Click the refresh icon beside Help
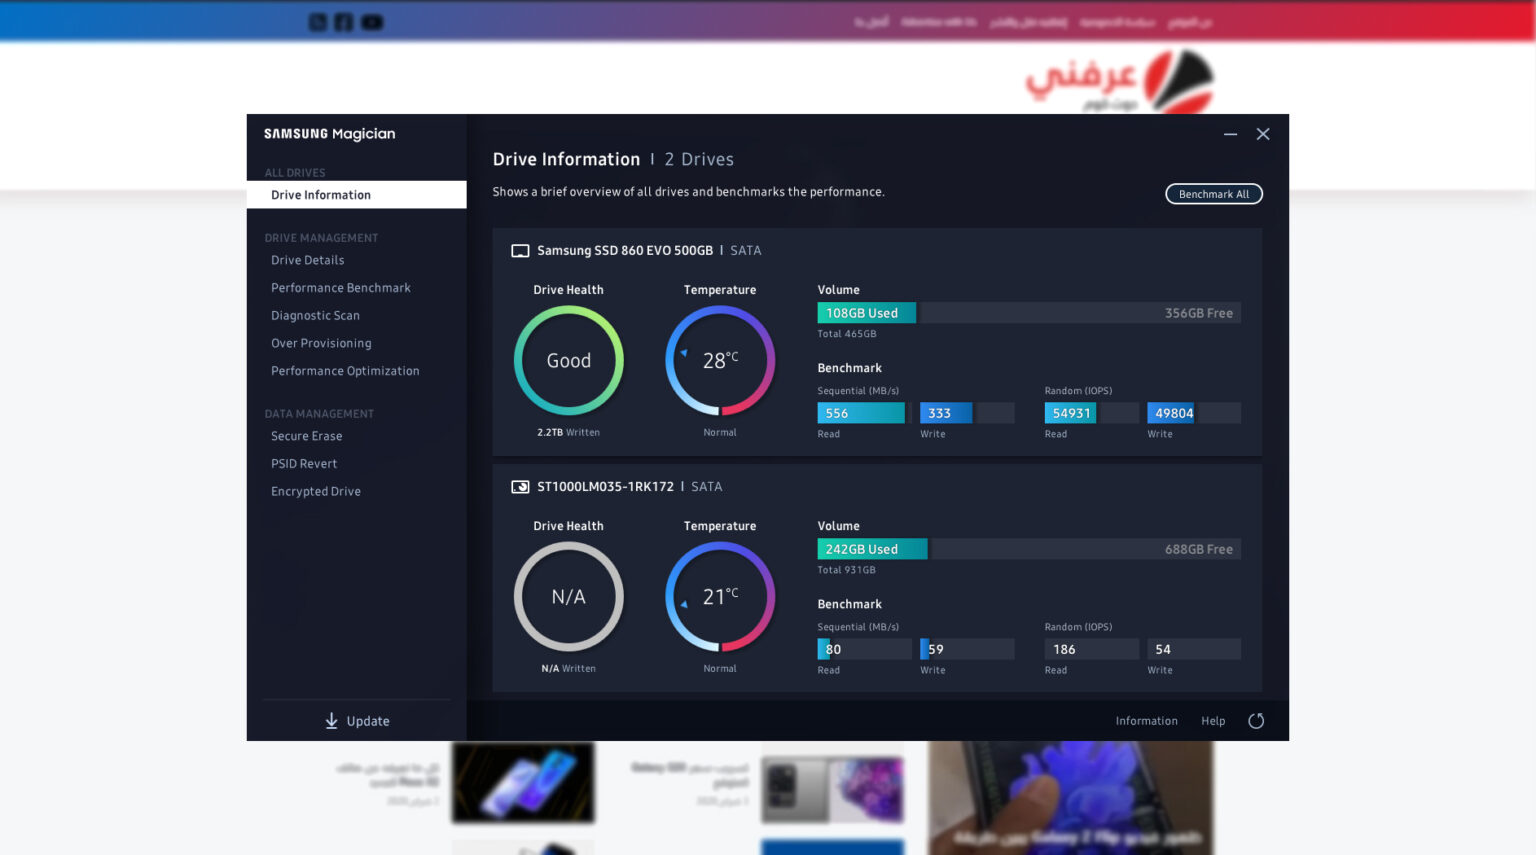Viewport: 1536px width, 855px height. (1256, 721)
